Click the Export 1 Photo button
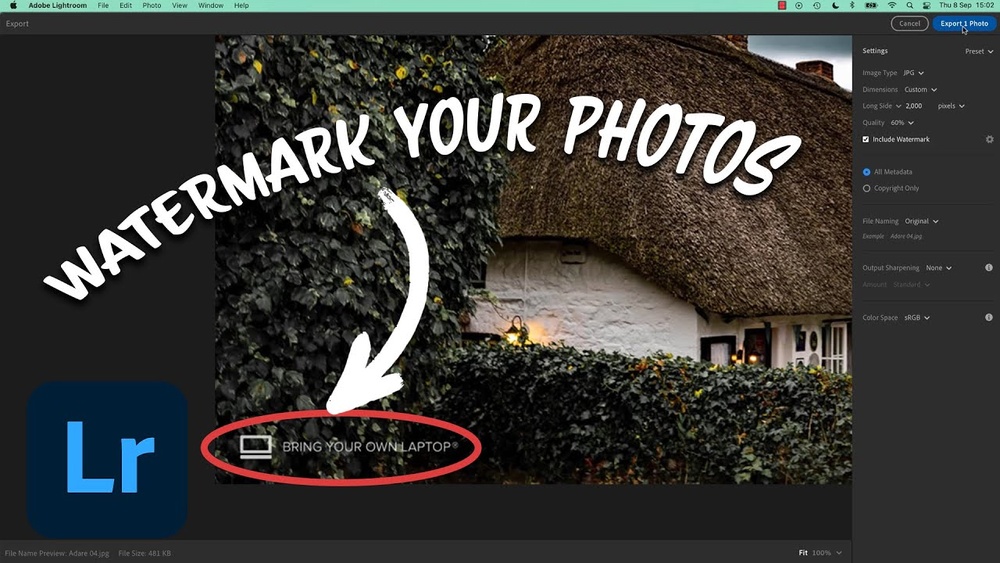The image size is (1000, 563). [964, 24]
